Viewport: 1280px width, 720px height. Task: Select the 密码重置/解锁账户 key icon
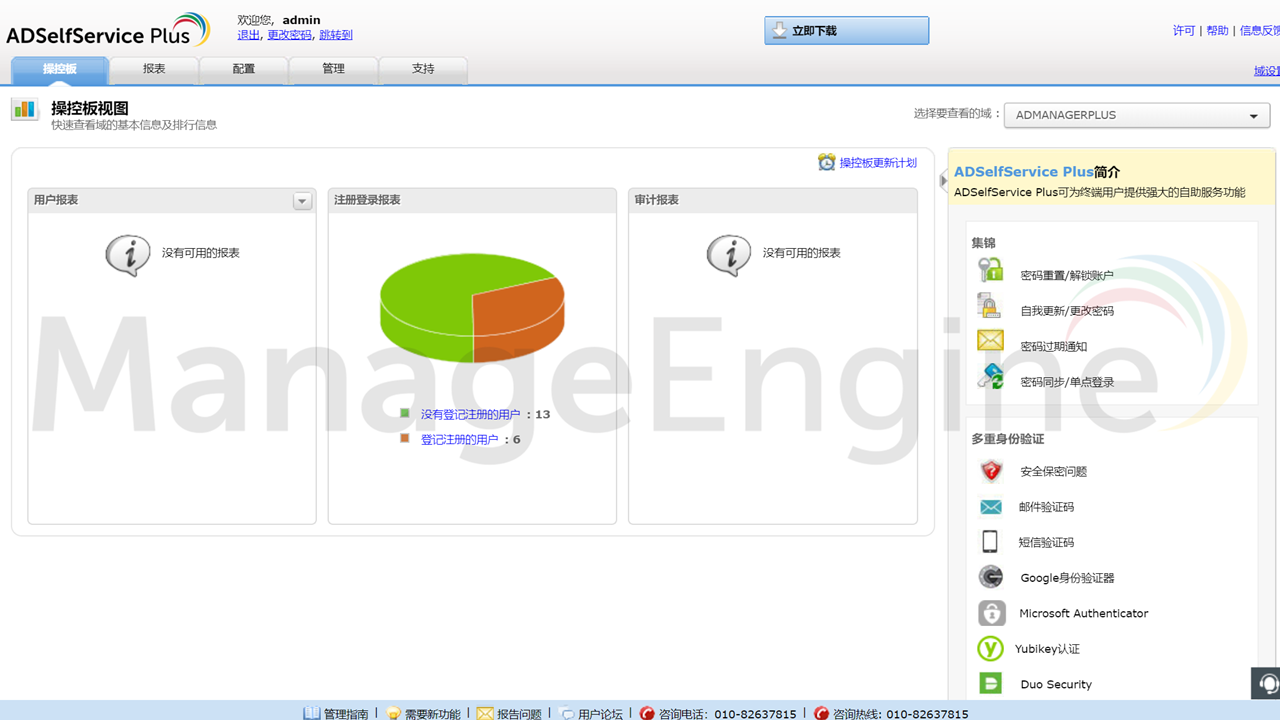point(990,269)
